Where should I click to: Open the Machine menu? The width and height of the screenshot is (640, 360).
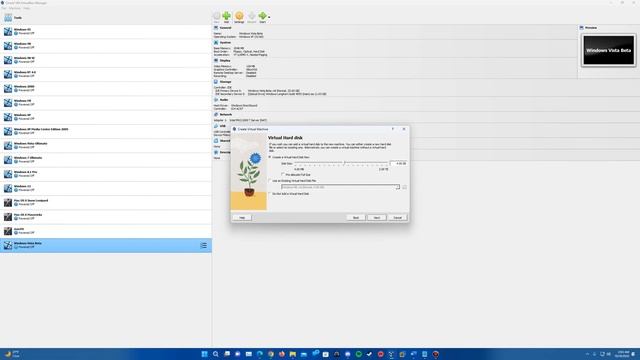pos(15,8)
